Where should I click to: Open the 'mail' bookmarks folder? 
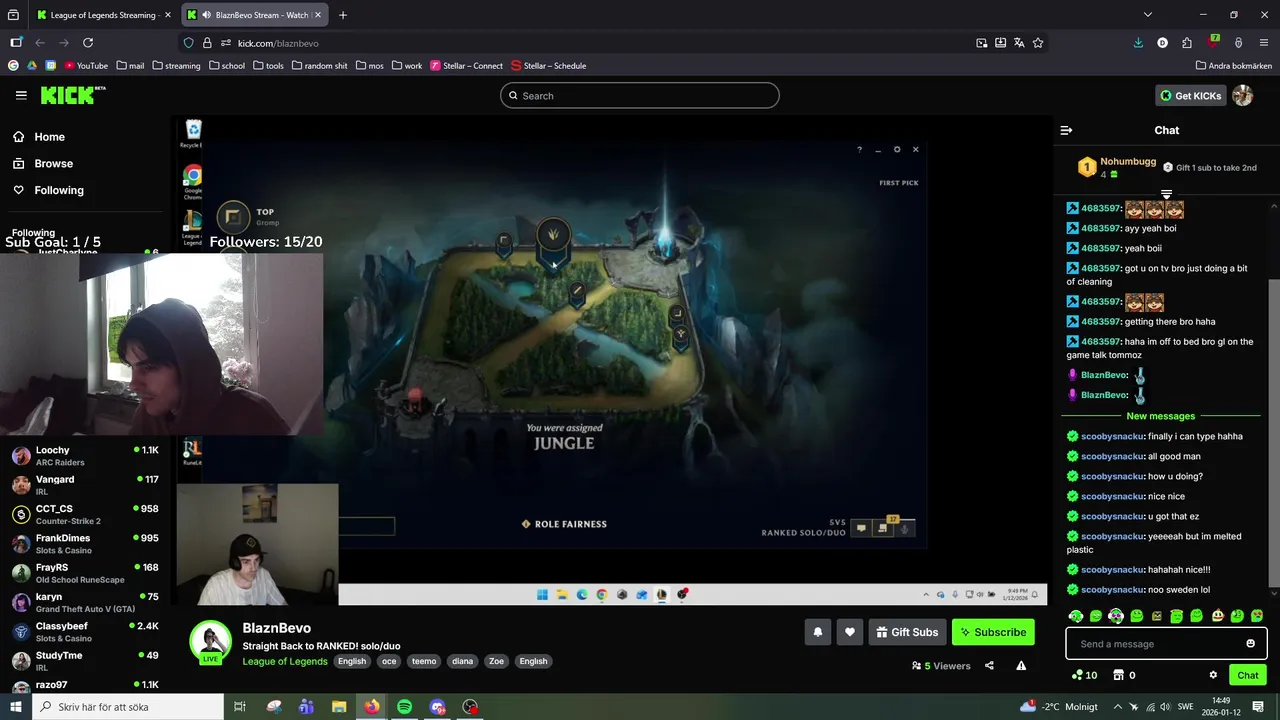tap(131, 66)
